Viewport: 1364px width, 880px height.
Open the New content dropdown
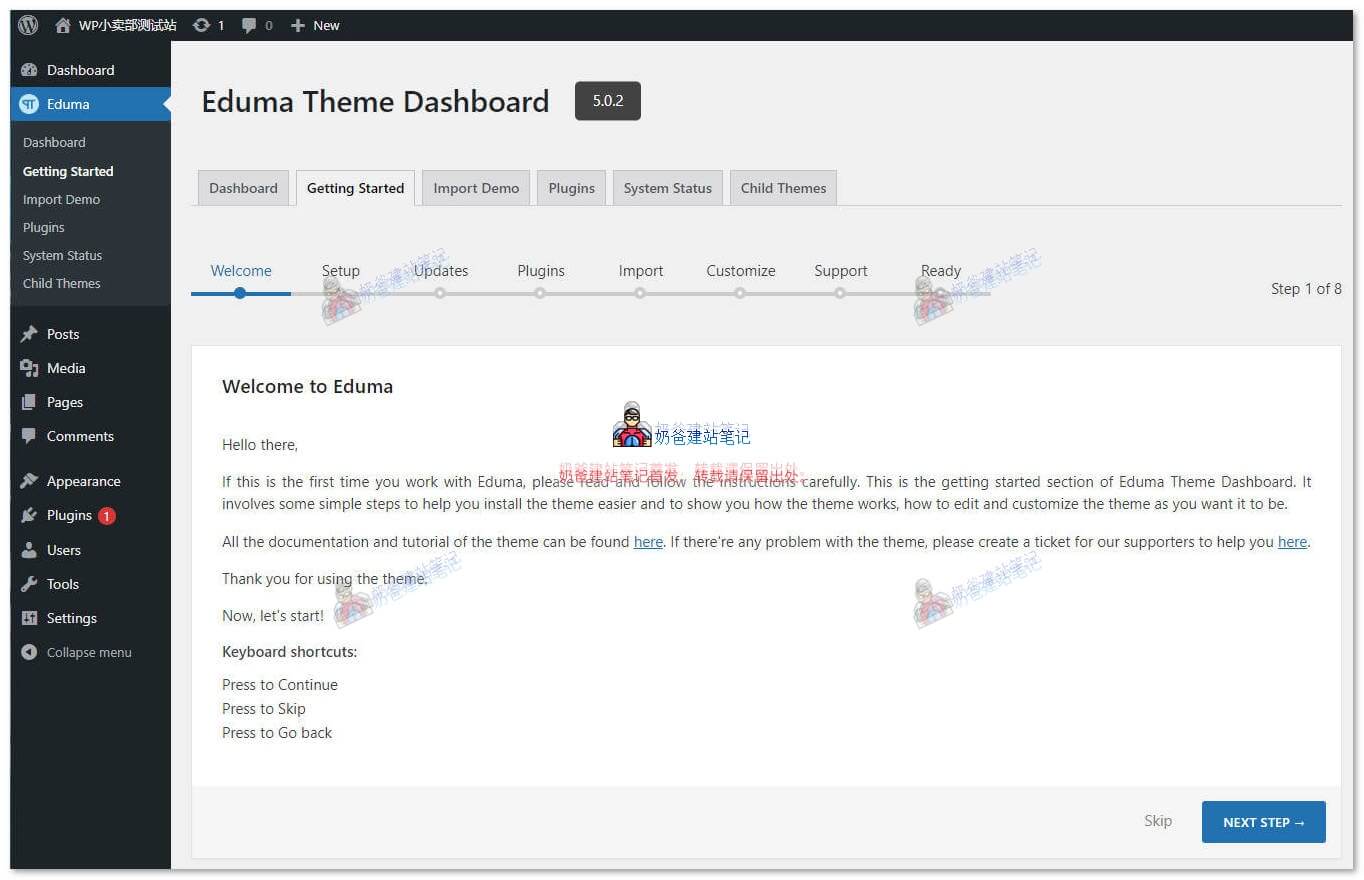click(315, 25)
